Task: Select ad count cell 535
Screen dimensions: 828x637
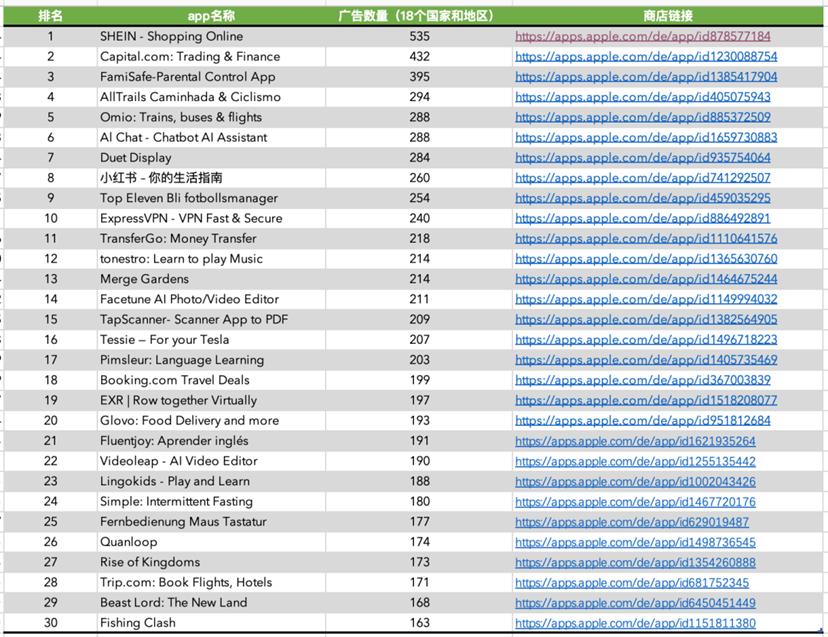Action: coord(419,36)
